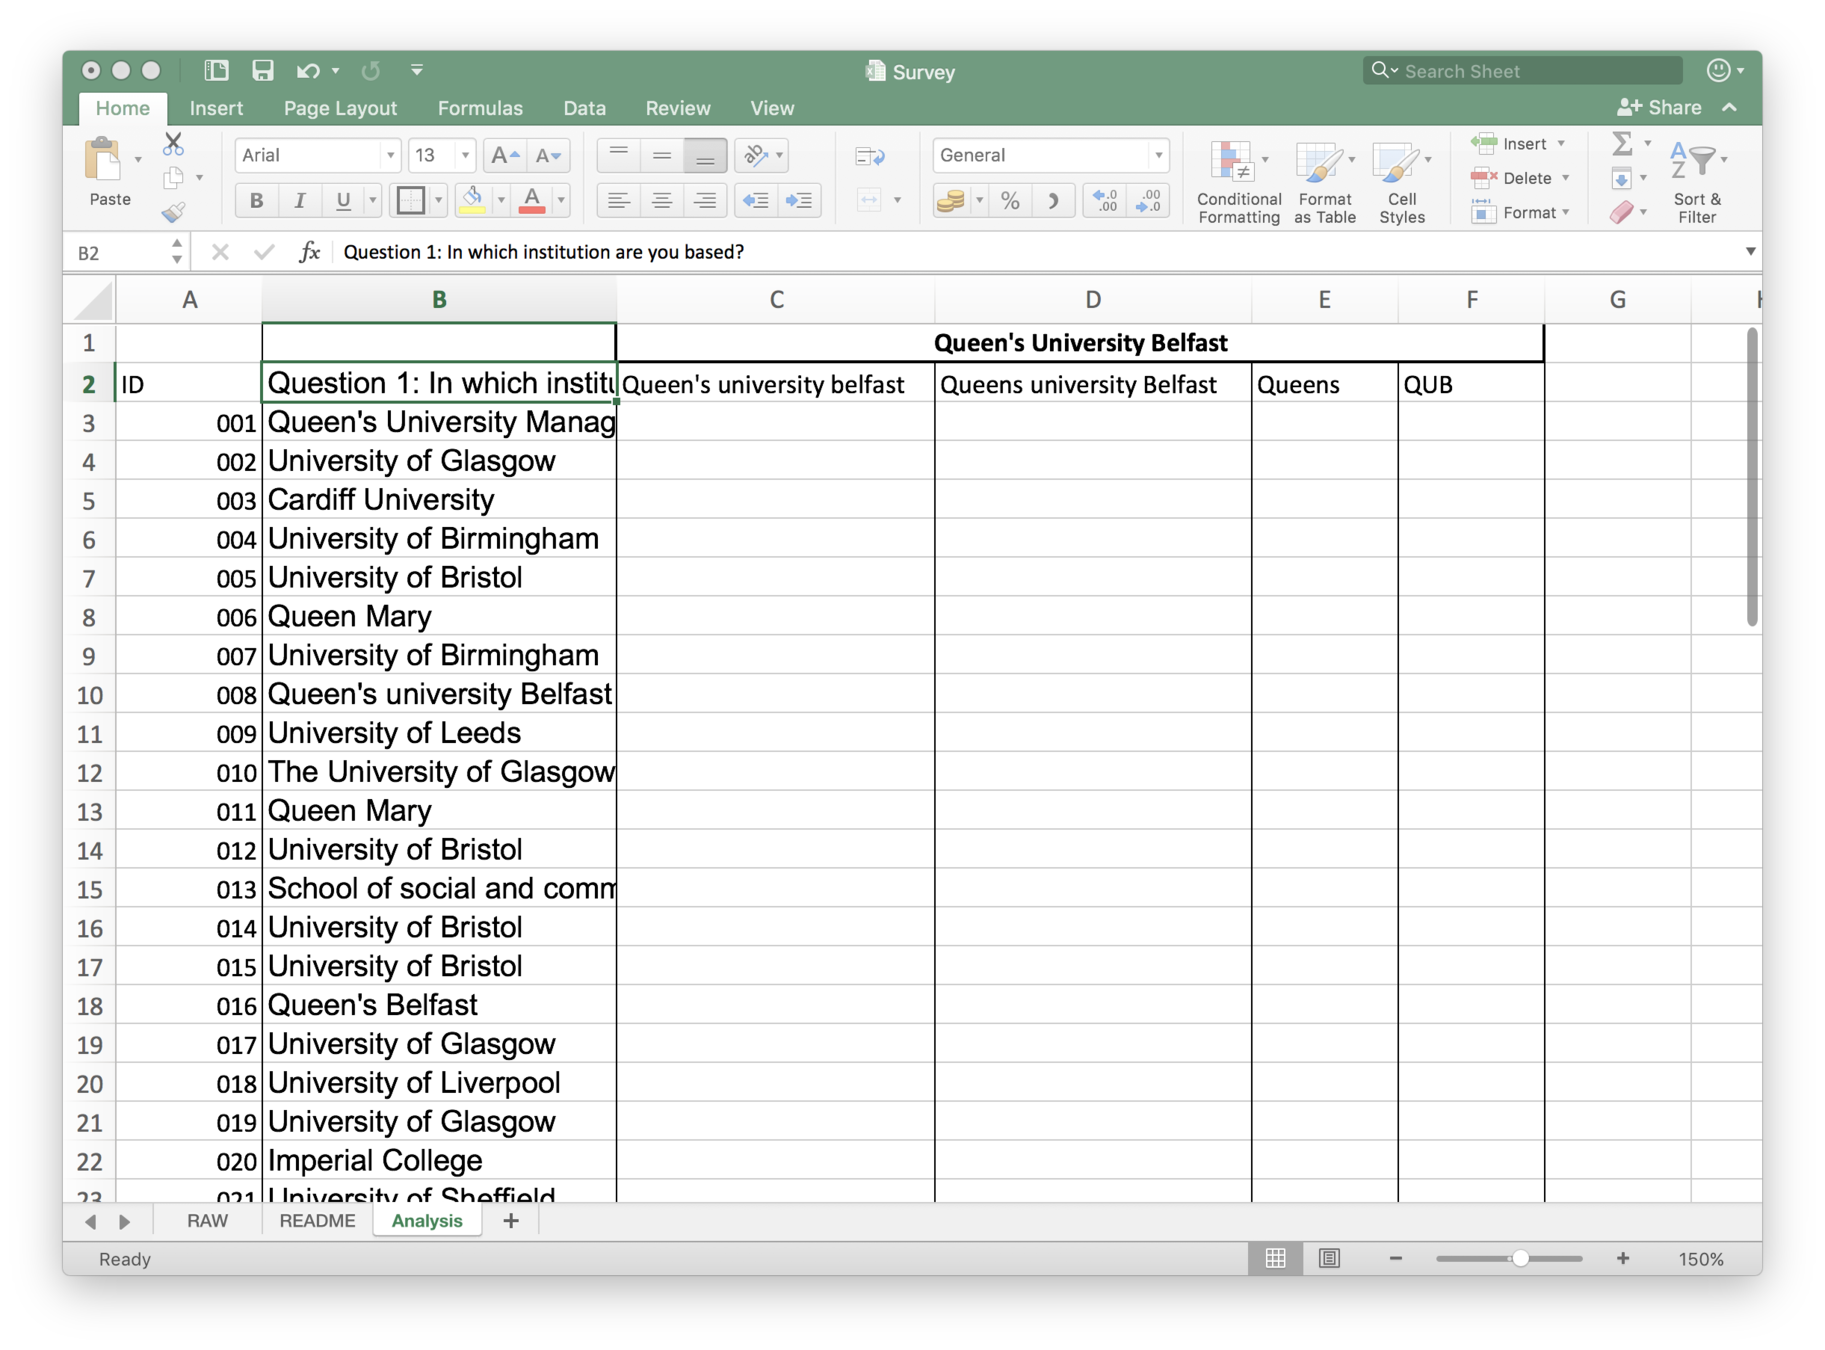Click the Copy icon

(x=174, y=178)
